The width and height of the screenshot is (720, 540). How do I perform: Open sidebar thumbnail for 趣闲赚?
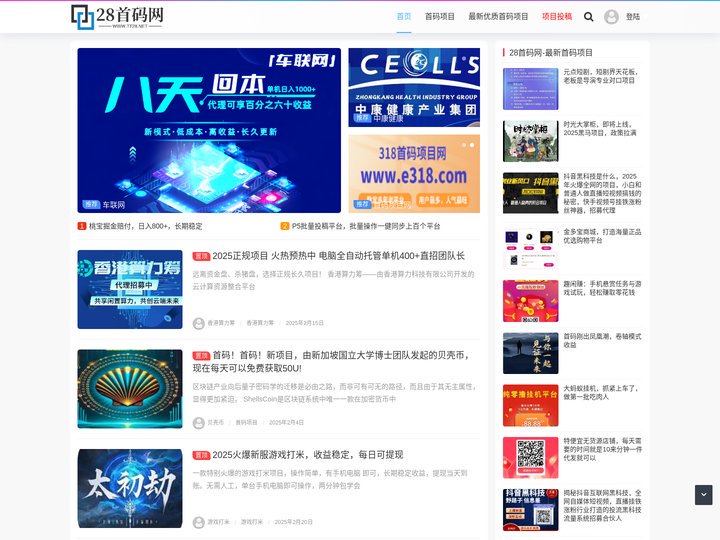click(530, 301)
